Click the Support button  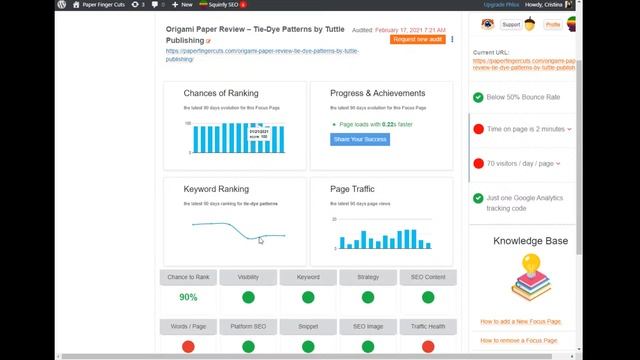click(511, 24)
